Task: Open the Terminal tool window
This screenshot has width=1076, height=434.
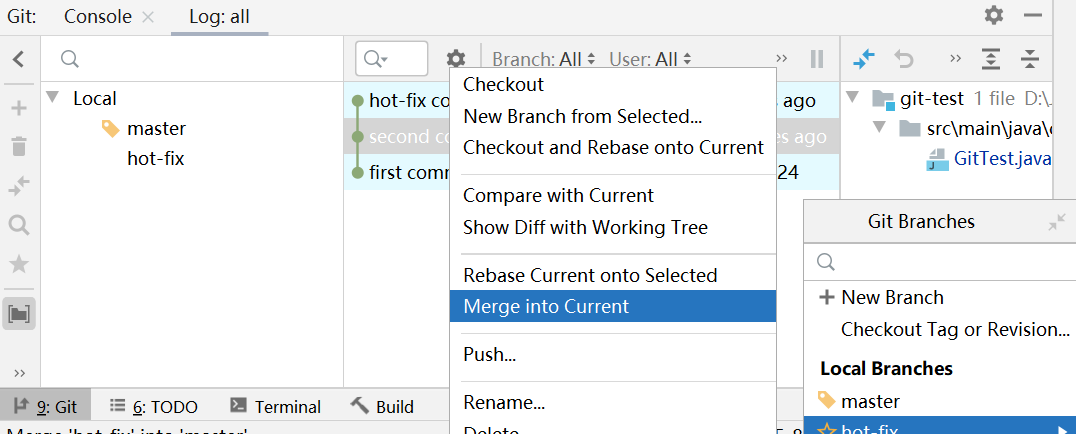Action: [x=274, y=407]
